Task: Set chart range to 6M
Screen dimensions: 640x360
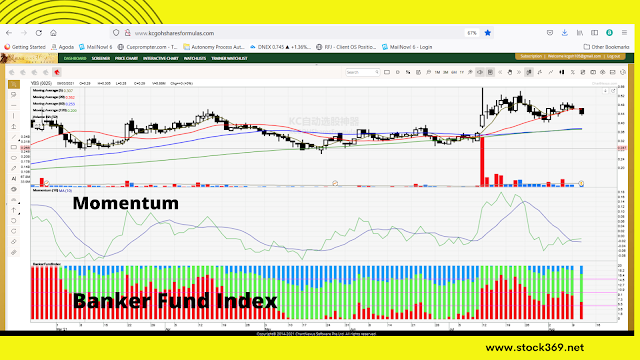Action: pyautogui.click(x=453, y=72)
